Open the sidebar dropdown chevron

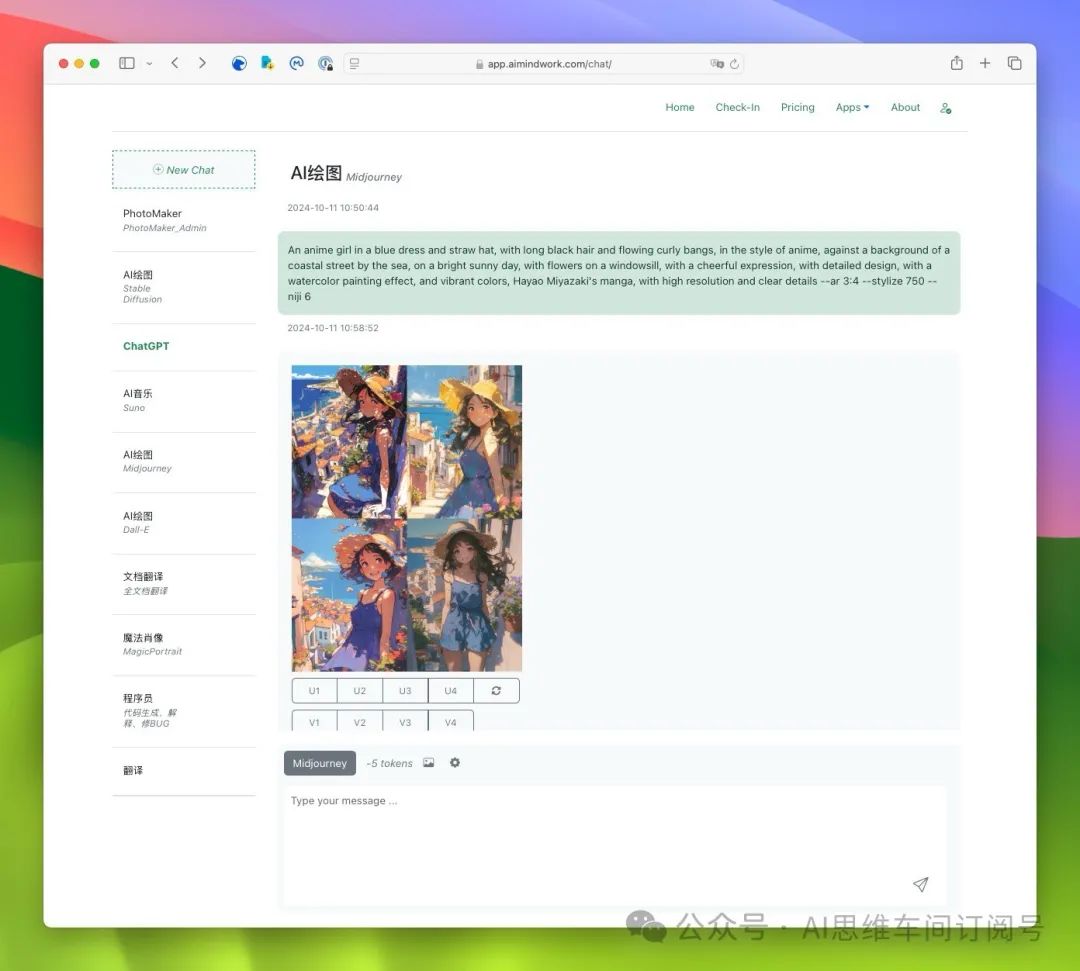(149, 63)
